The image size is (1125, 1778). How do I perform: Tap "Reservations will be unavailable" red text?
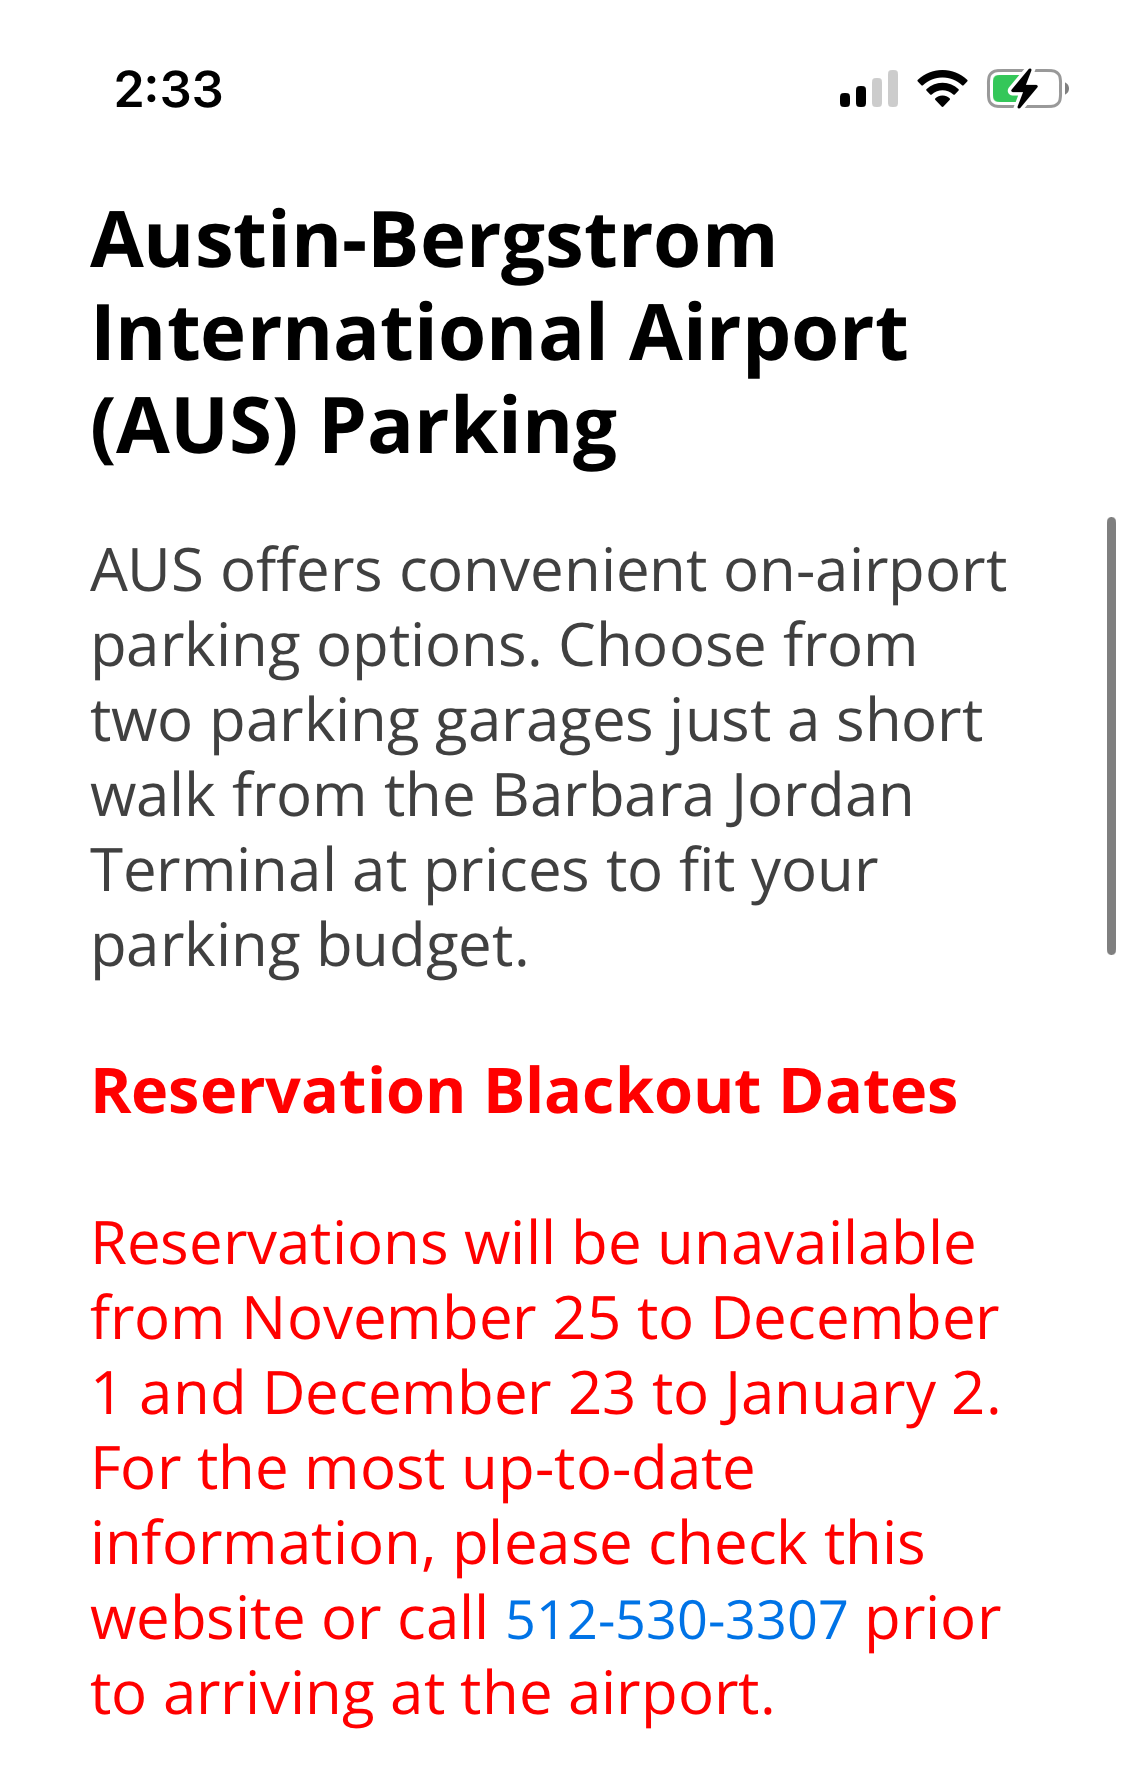pos(533,1244)
